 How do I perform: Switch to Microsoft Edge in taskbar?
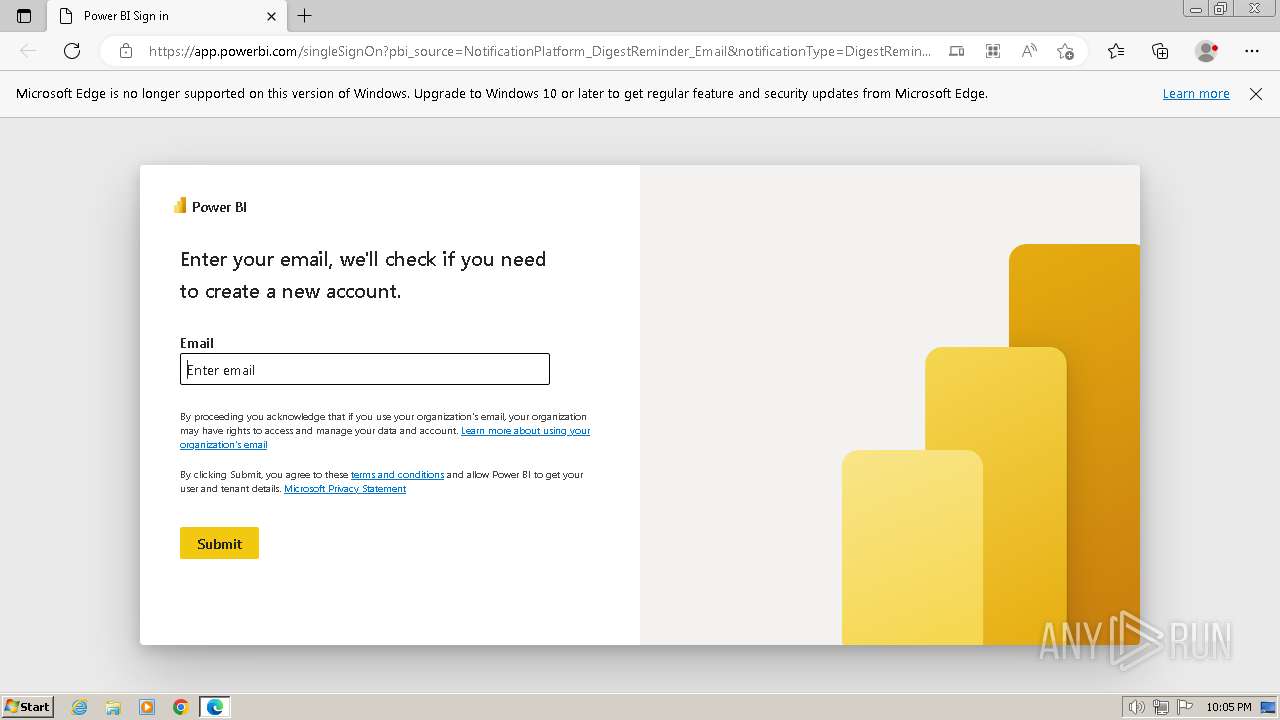tap(215, 707)
